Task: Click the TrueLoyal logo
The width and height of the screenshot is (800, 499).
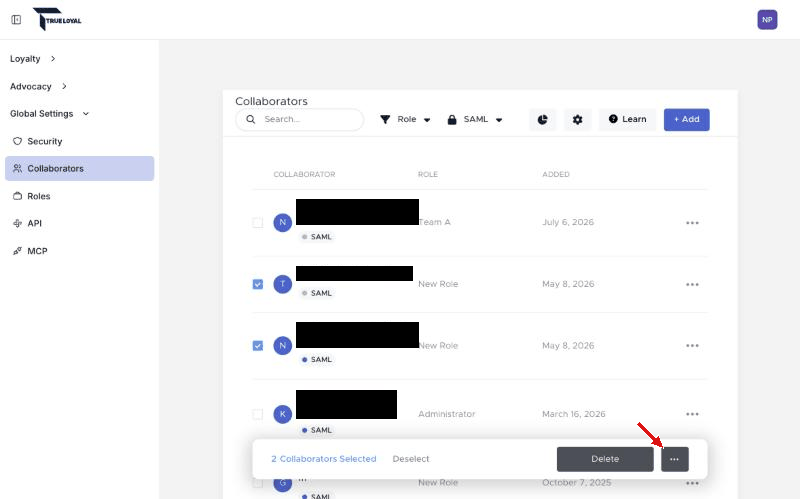Action: 57,19
